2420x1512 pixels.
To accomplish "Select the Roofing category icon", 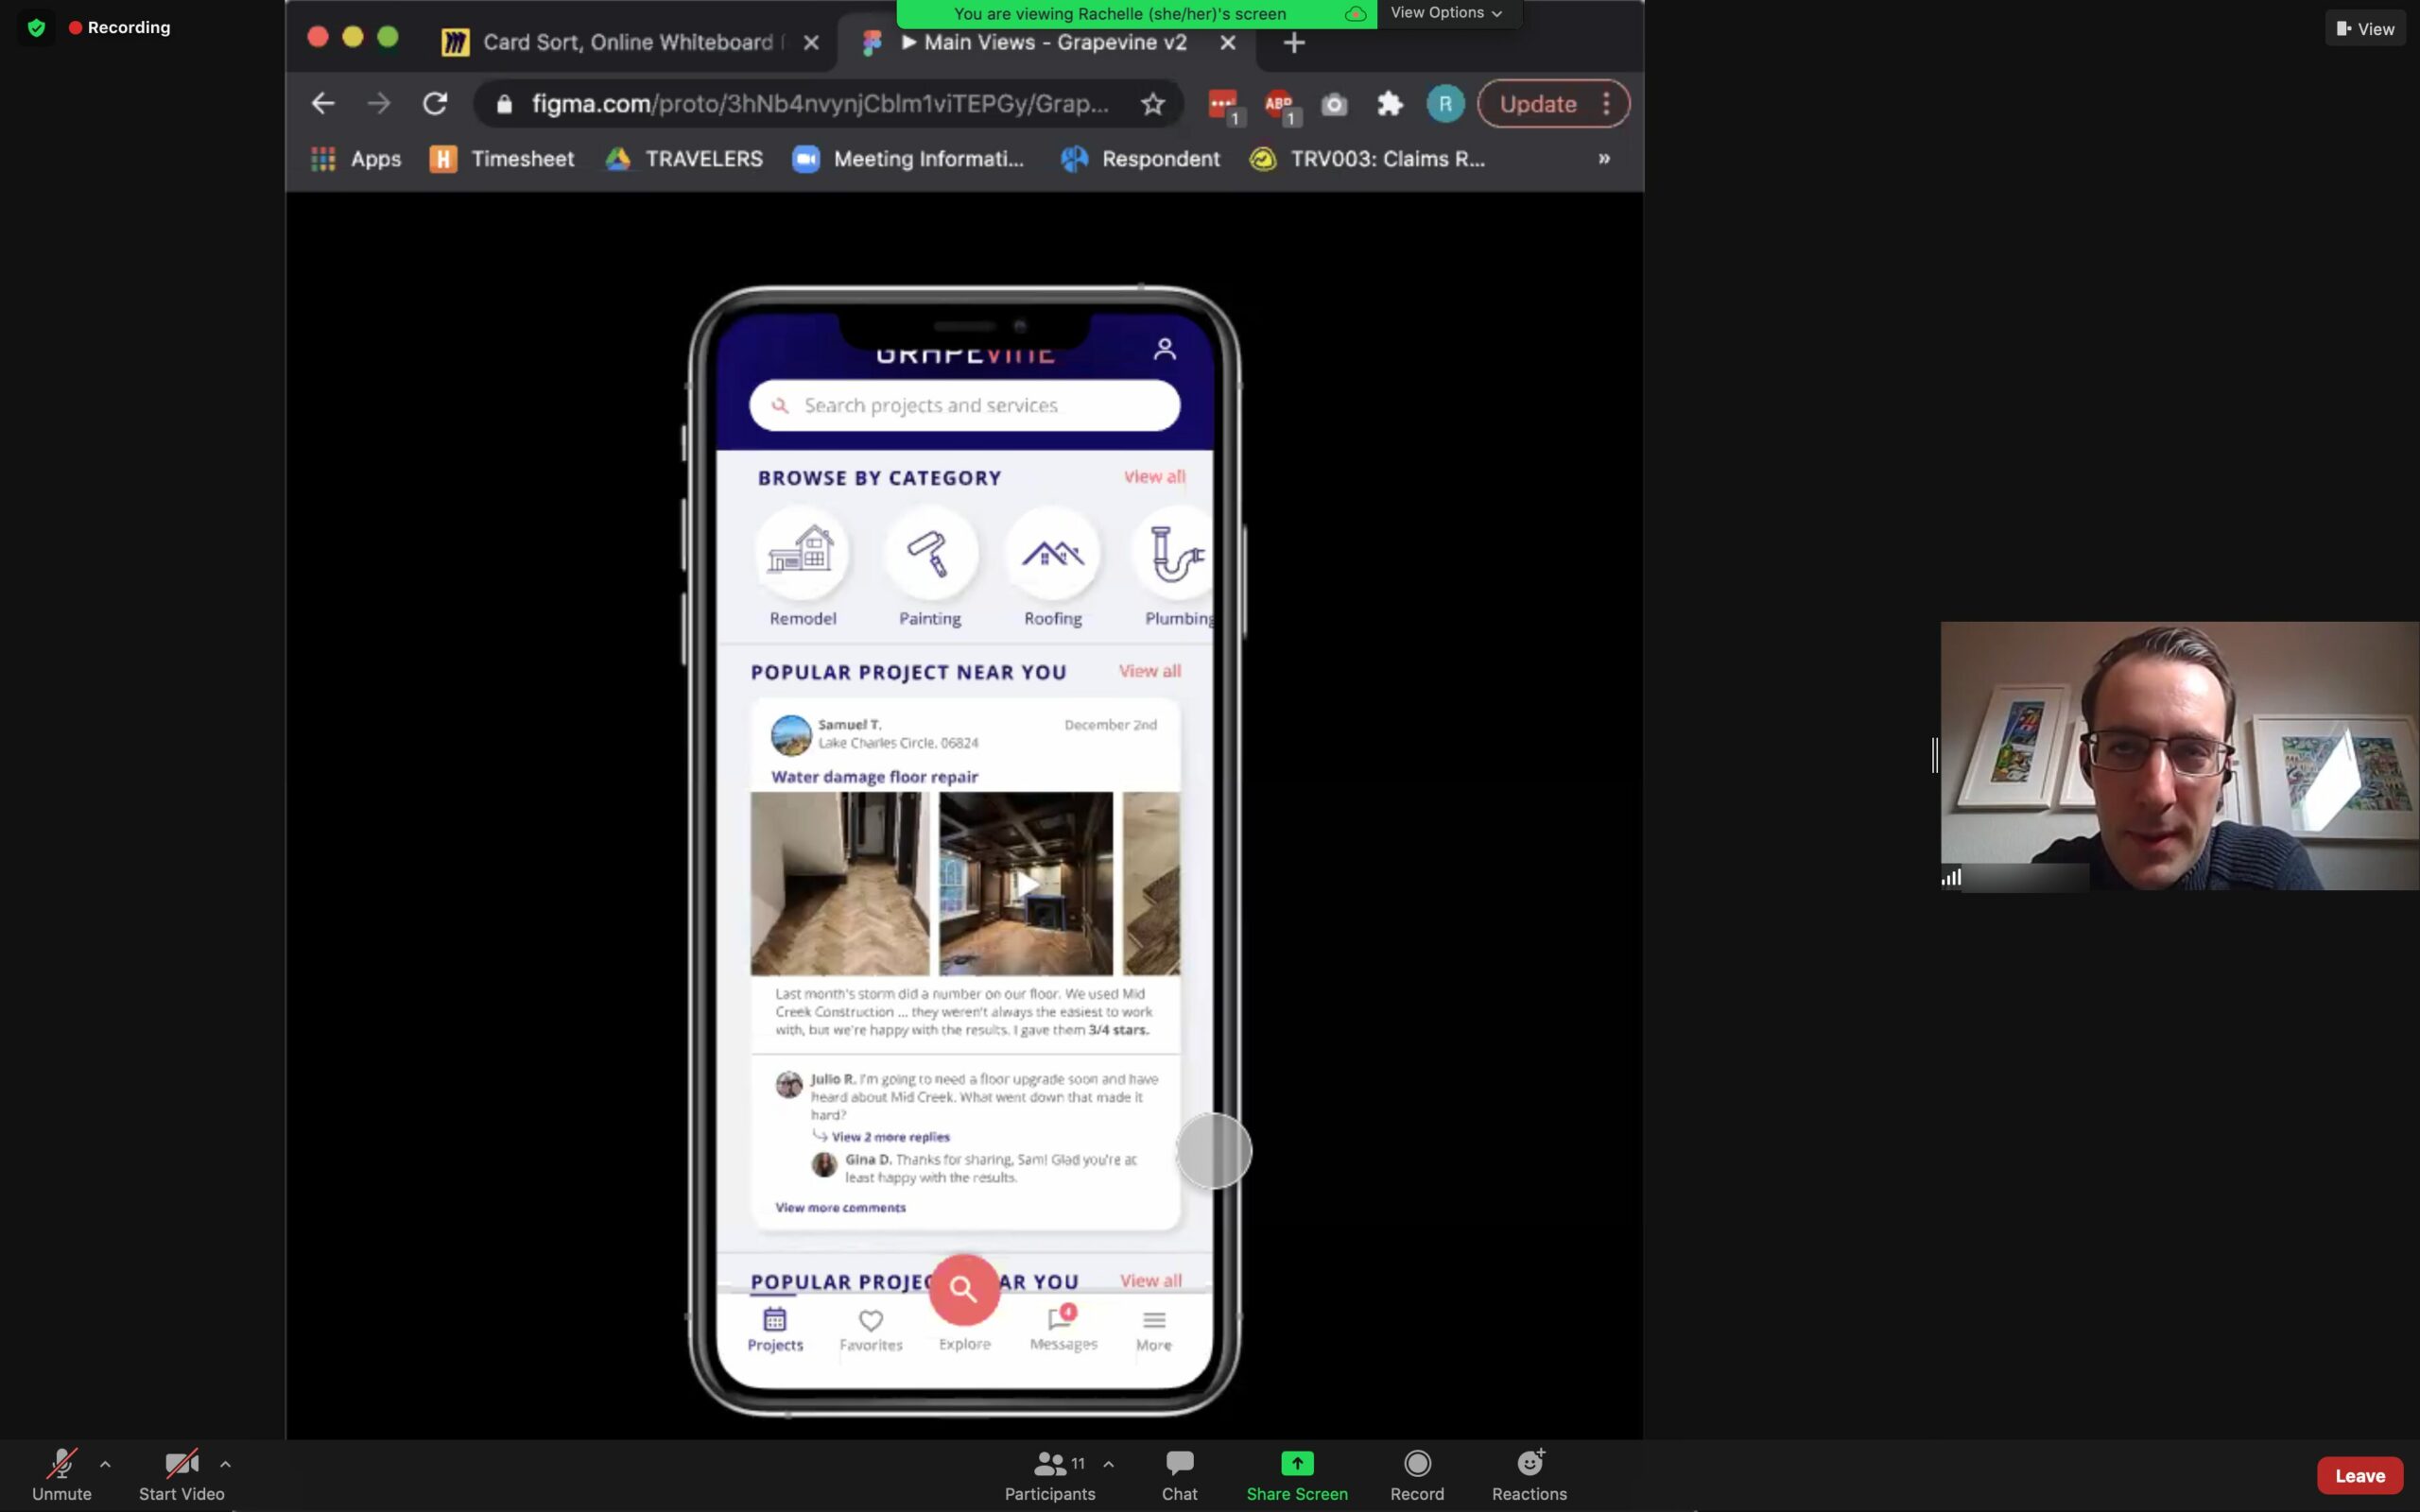I will [x=1052, y=553].
